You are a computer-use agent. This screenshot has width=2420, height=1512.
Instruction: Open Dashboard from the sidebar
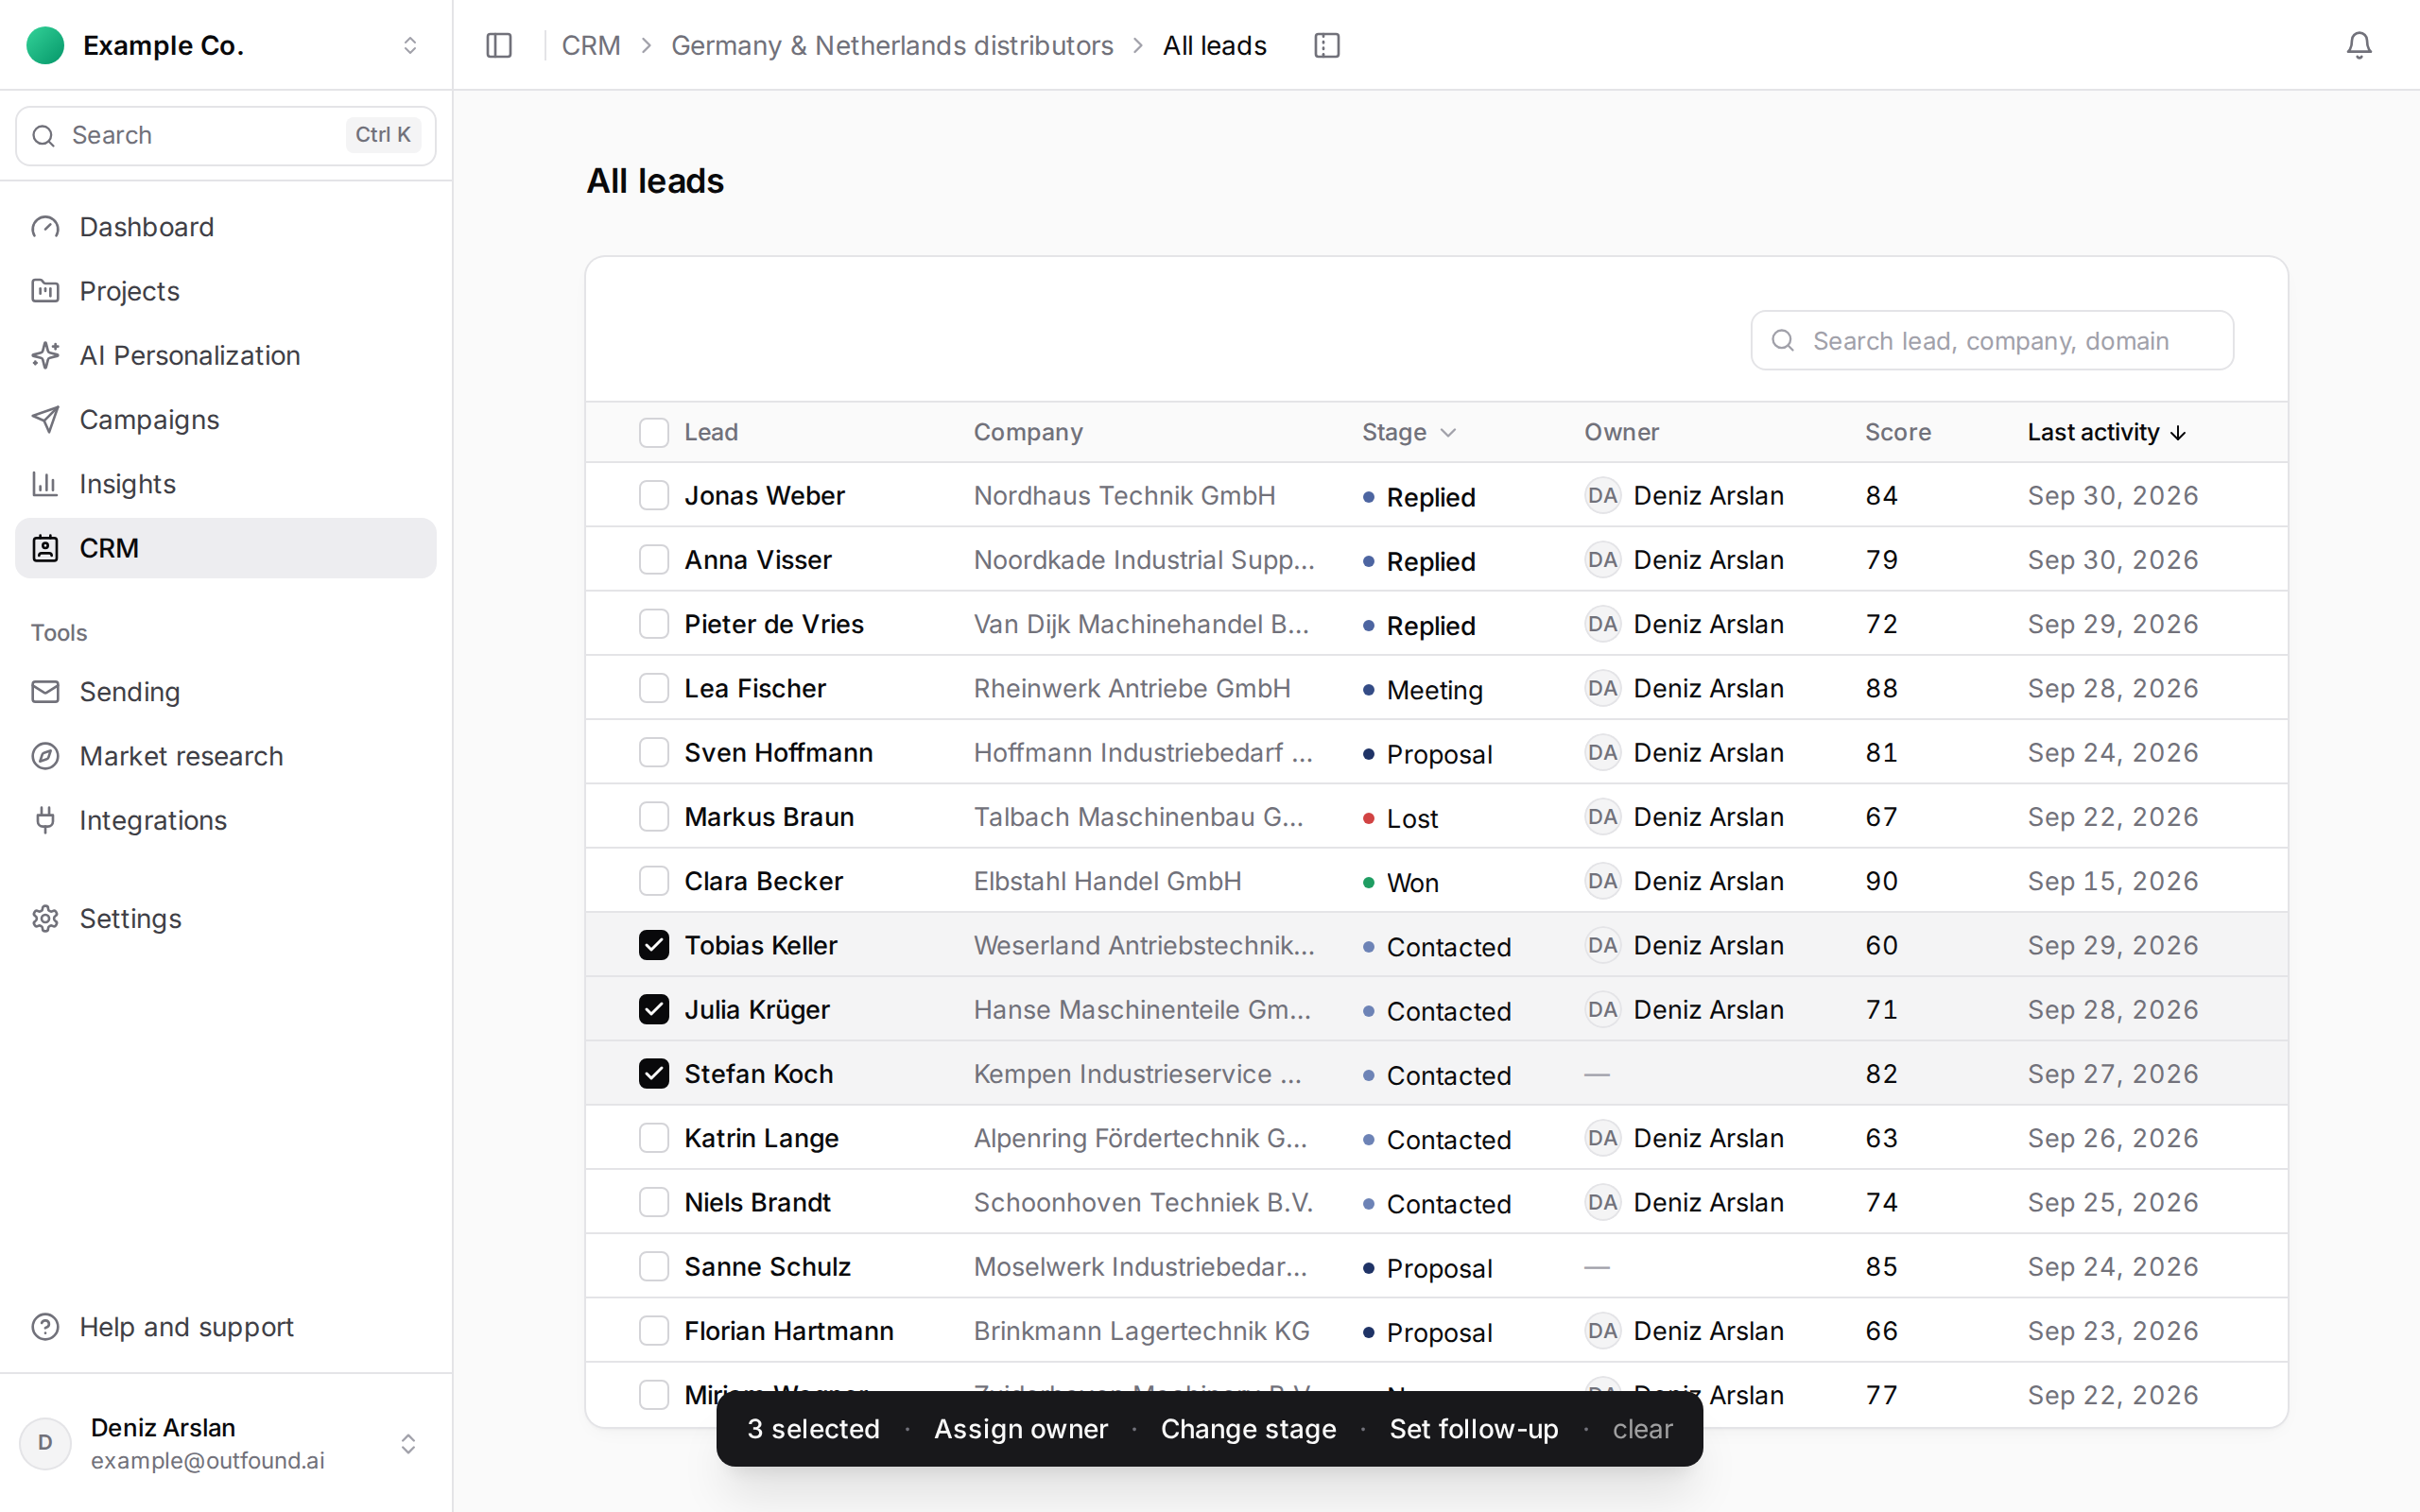coord(226,227)
